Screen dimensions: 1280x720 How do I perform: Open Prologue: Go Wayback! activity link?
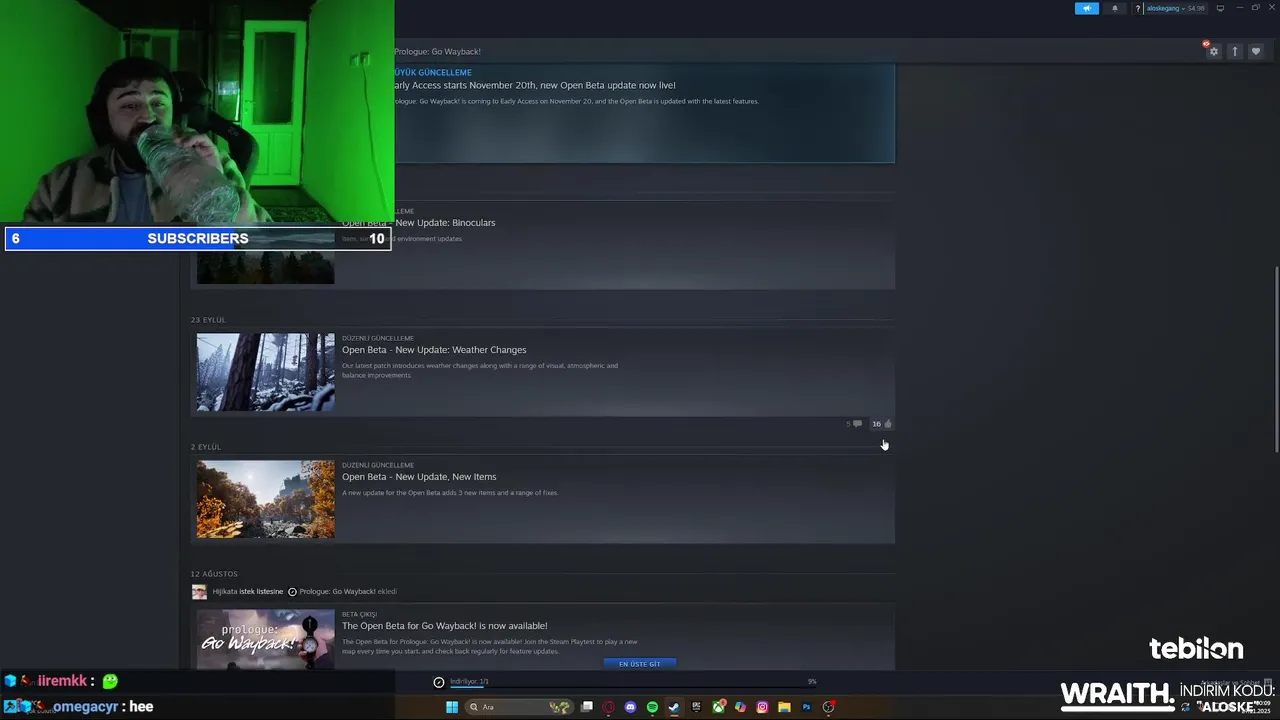pyautogui.click(x=337, y=592)
